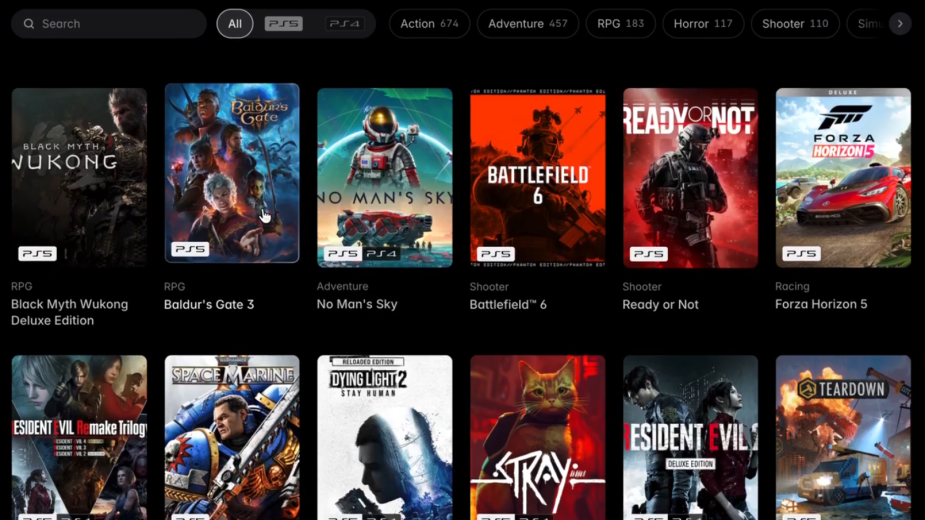Screen dimensions: 925x520
Task: Click the PS5 badge on Baldur's Gate 3
Action: [x=190, y=249]
